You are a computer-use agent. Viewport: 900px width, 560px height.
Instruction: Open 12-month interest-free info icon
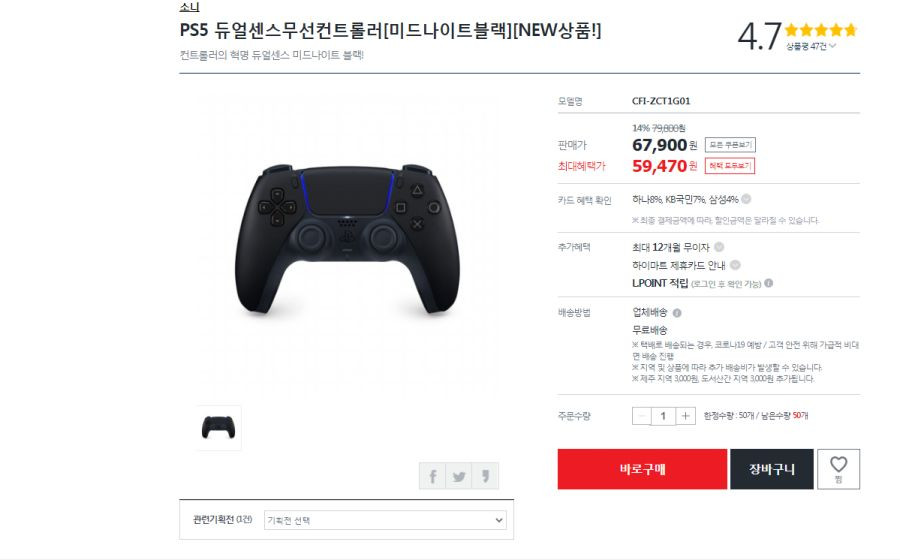click(719, 247)
